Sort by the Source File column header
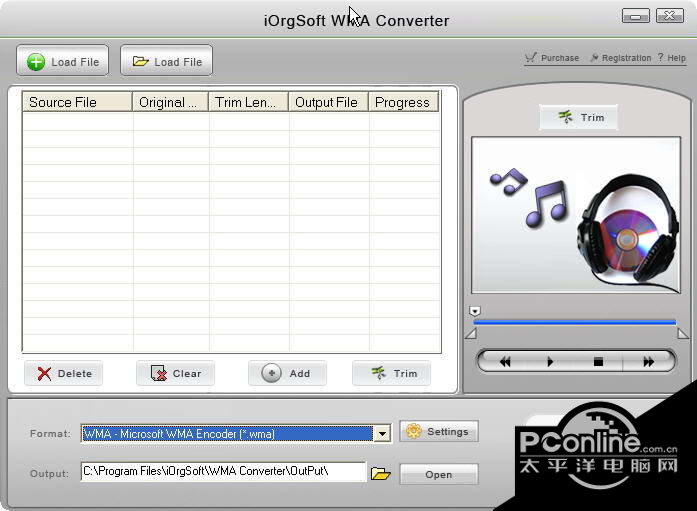Screen dimensions: 697x511 (77, 102)
